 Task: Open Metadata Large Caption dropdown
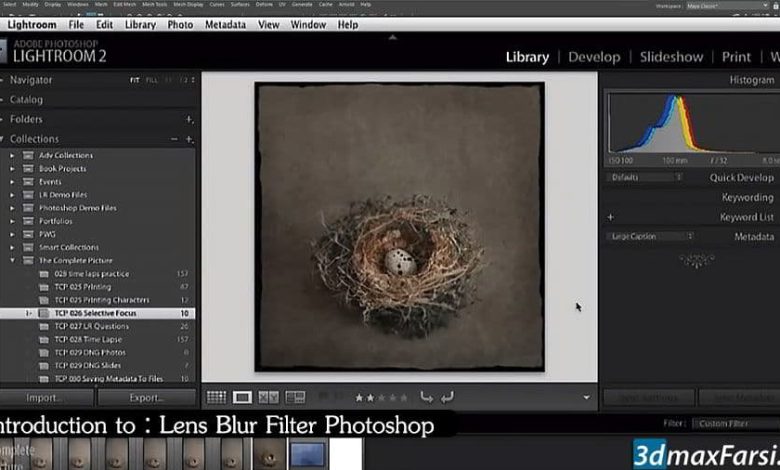pos(651,236)
